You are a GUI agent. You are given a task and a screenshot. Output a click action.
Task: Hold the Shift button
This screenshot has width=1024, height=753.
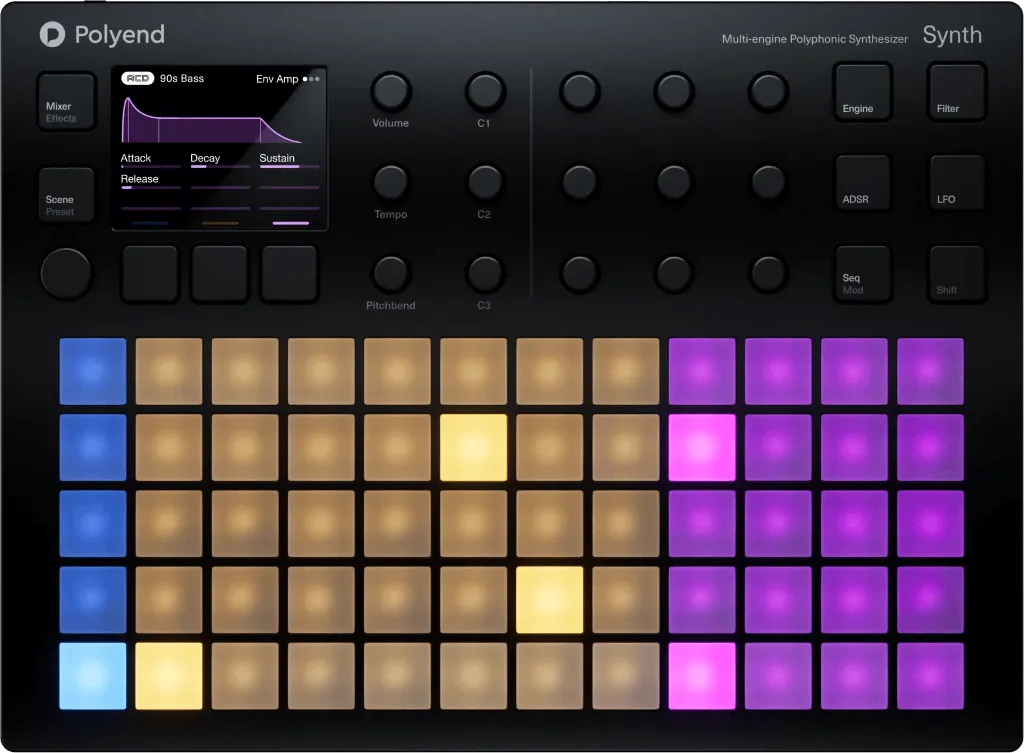[956, 274]
